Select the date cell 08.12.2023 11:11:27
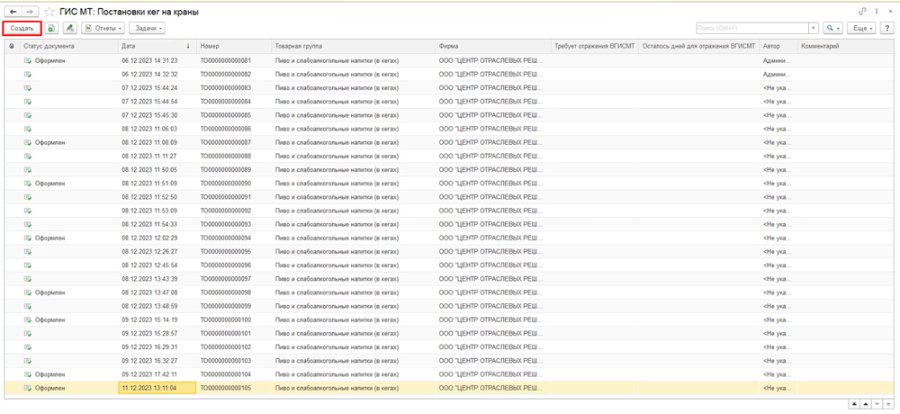Screen dimensions: 900x414 coord(150,156)
